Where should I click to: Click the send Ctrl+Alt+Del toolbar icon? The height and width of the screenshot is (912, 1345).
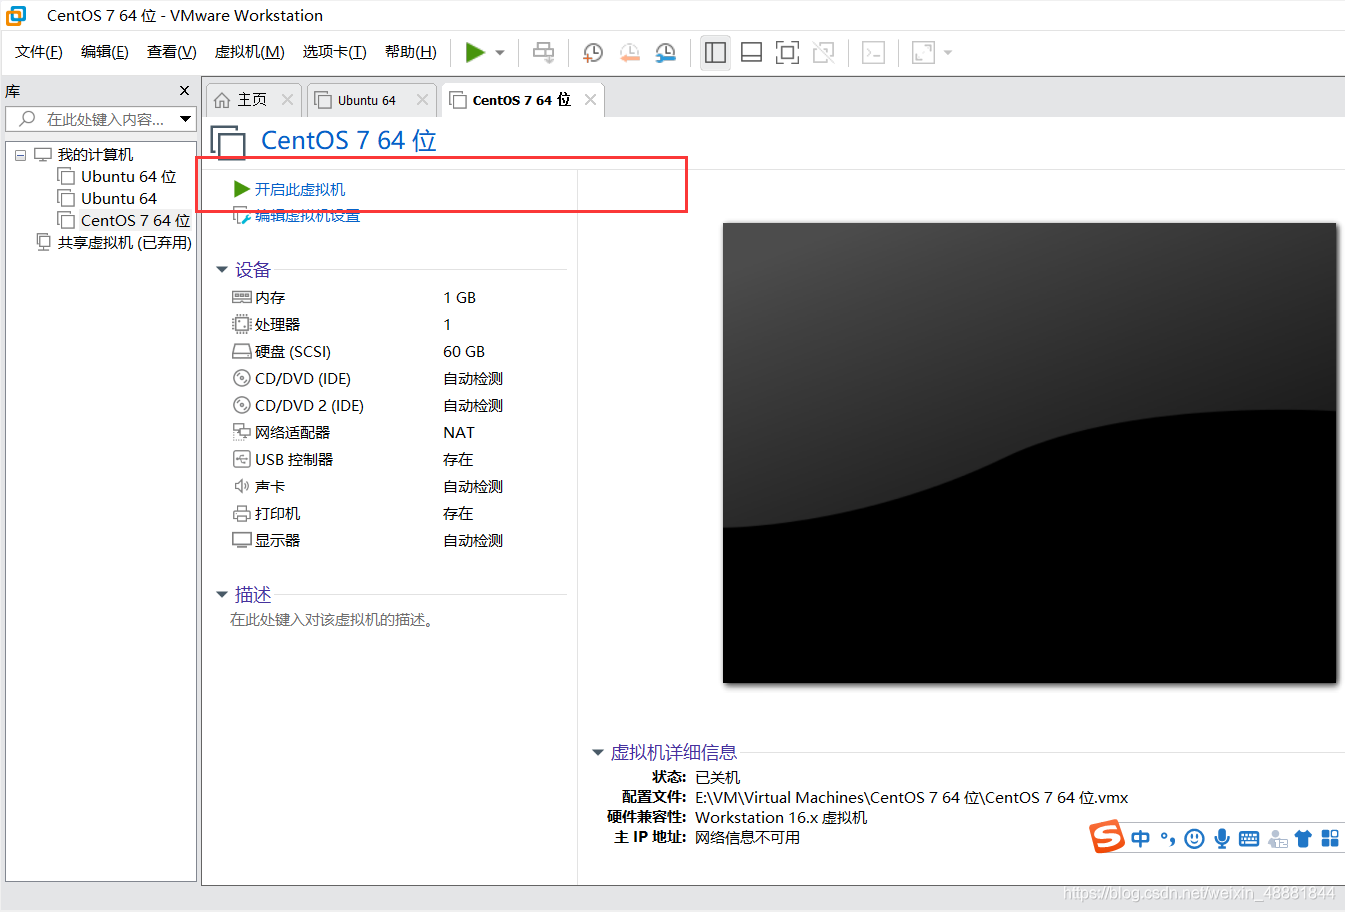pyautogui.click(x=543, y=52)
